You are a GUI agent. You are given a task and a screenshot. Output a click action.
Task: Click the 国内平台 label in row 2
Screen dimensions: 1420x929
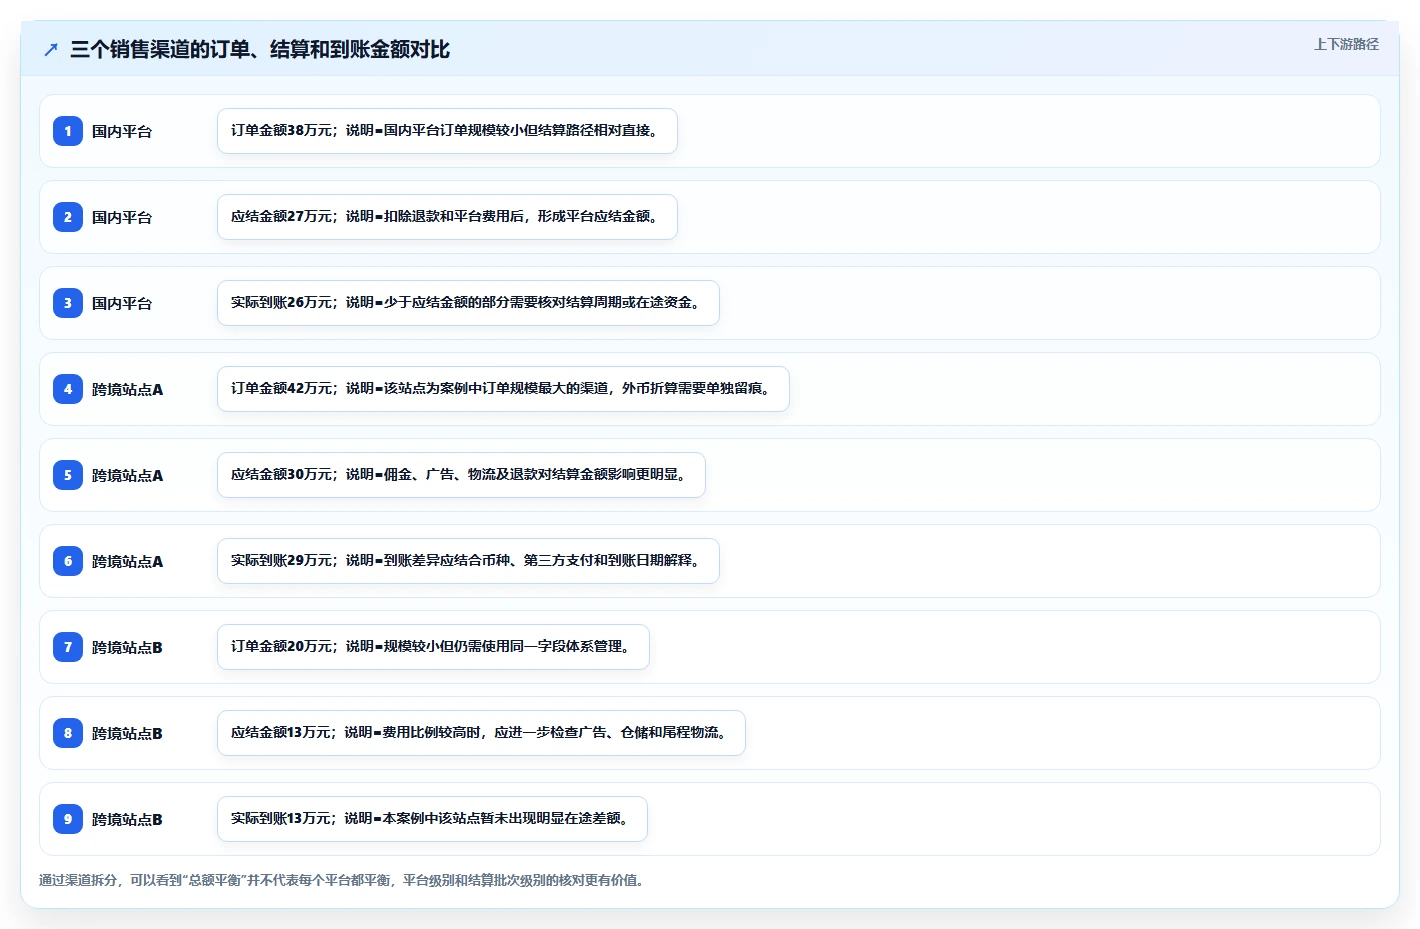pos(122,217)
